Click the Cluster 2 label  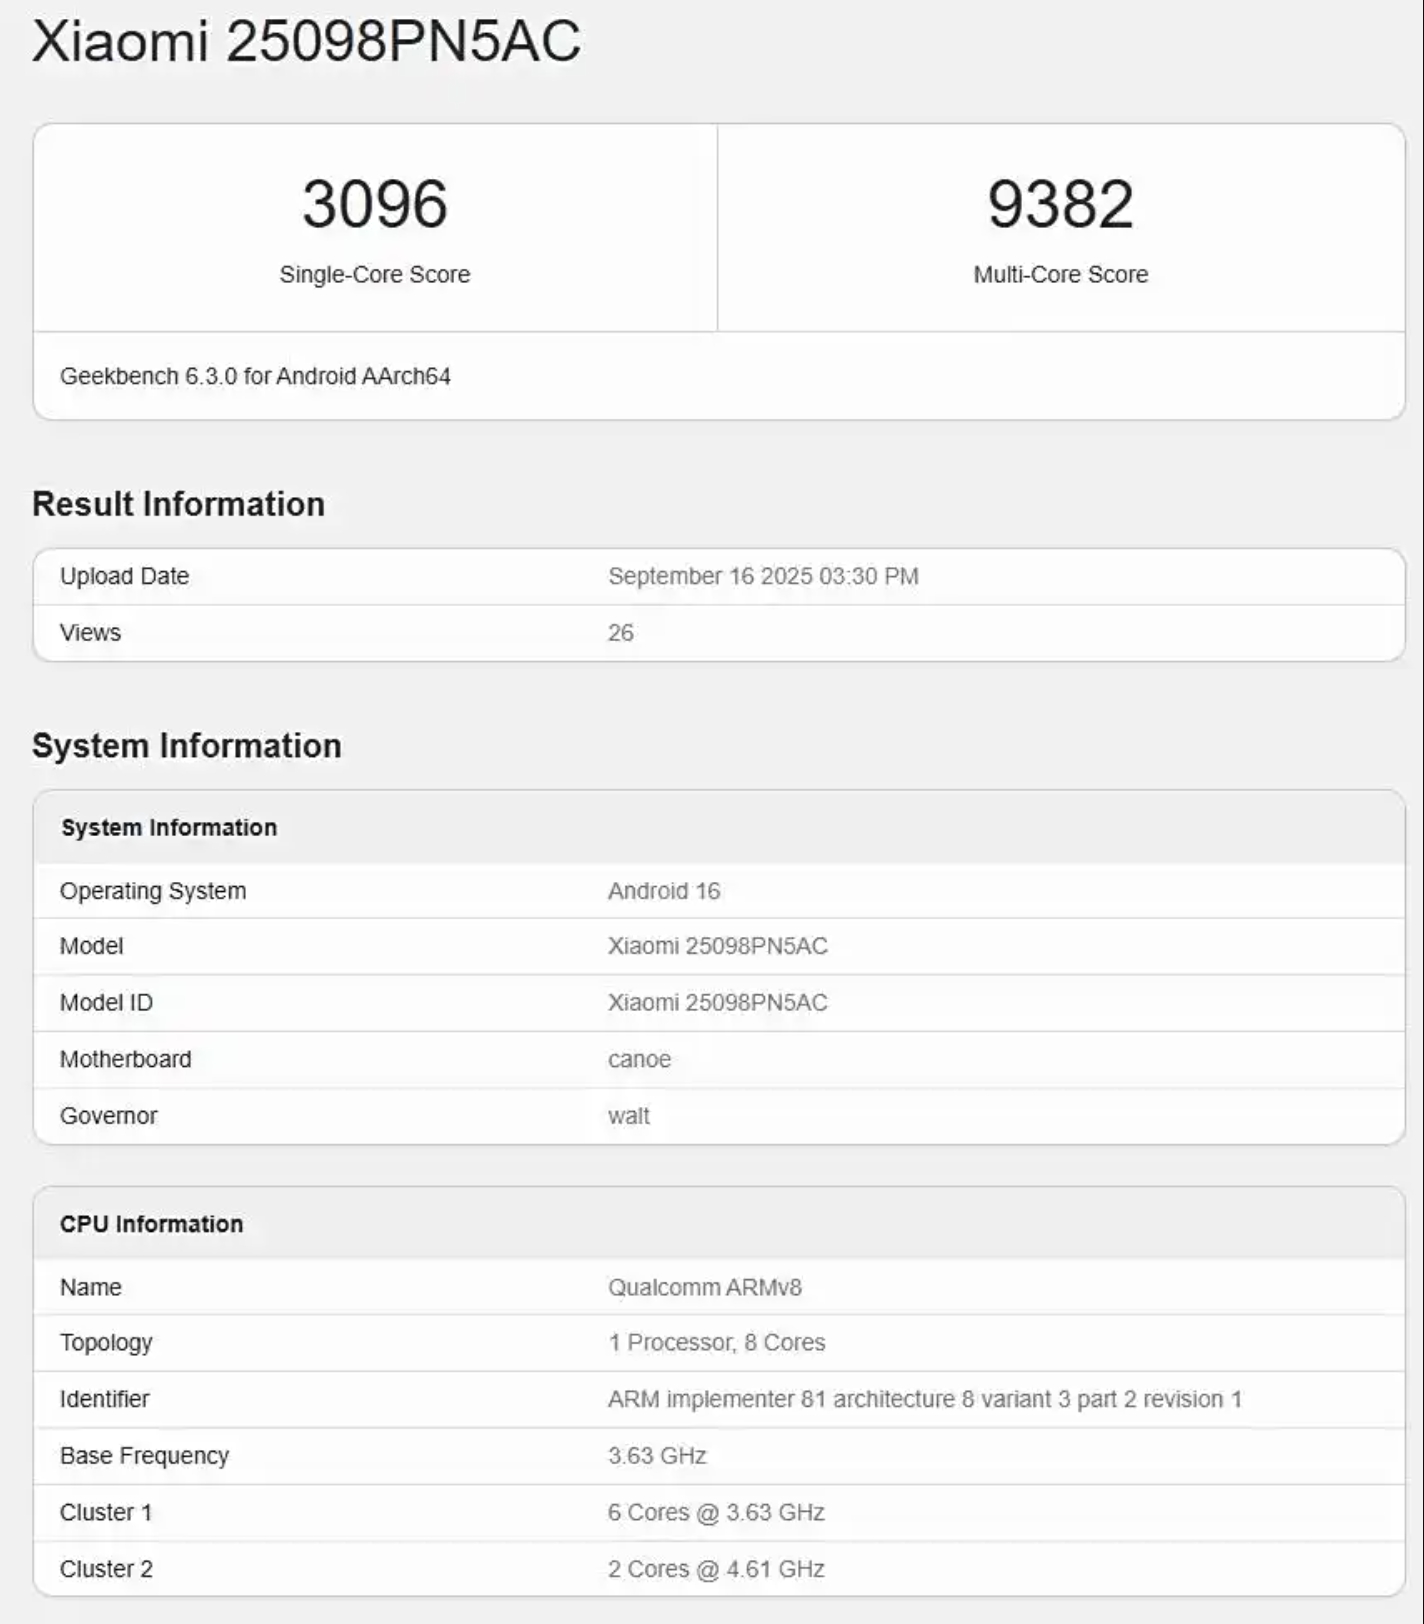tap(106, 1569)
